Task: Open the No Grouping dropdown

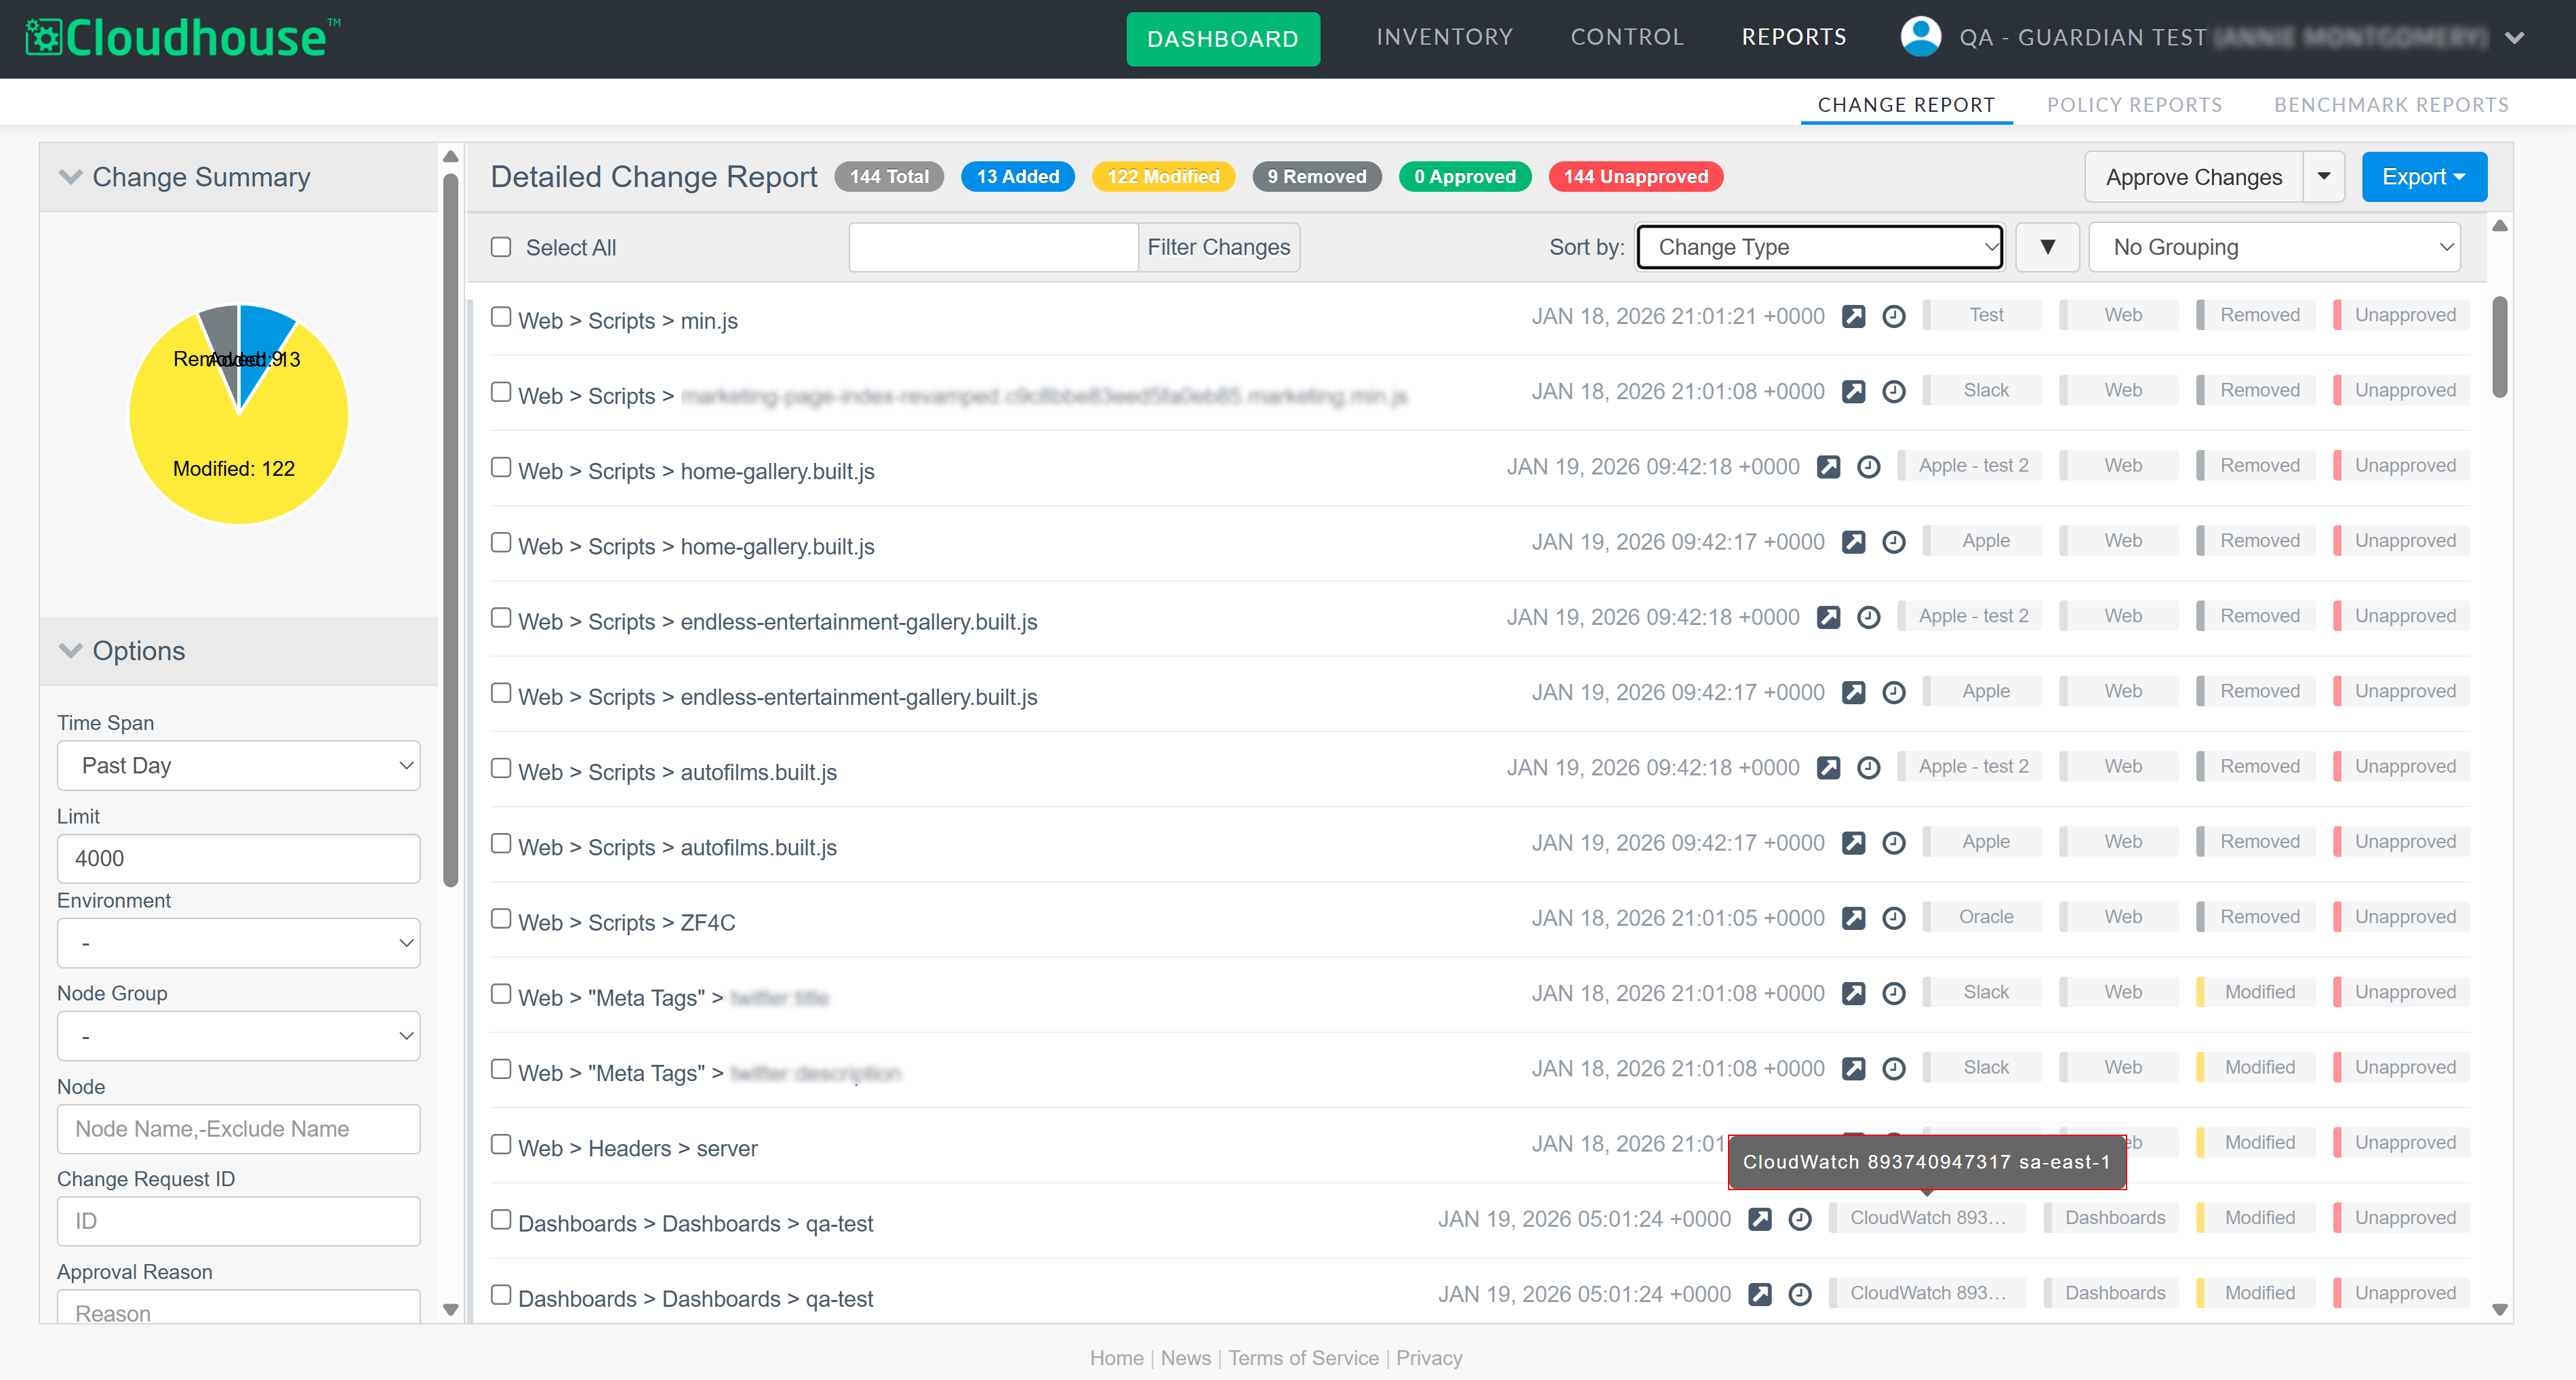Action: coord(2274,247)
